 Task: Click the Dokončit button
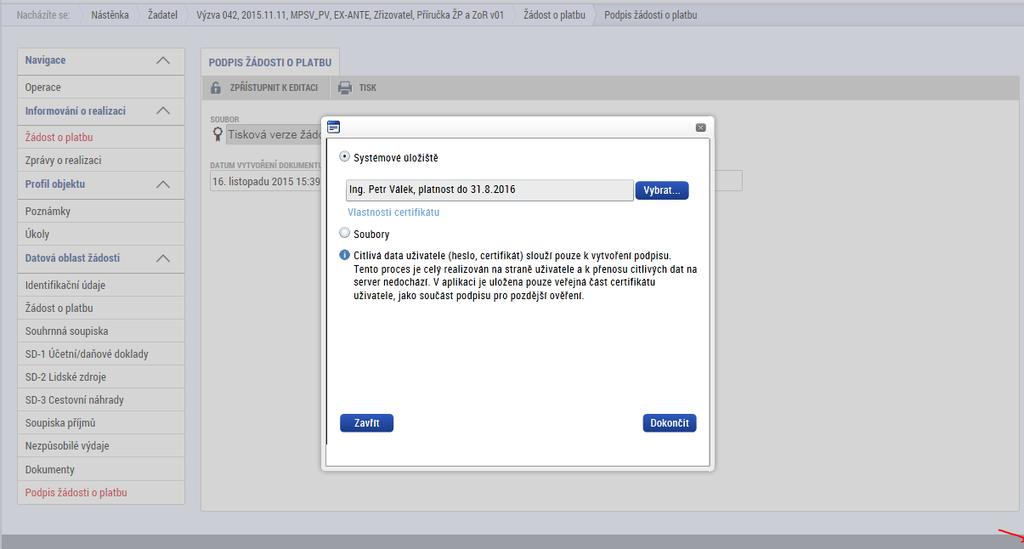(669, 423)
